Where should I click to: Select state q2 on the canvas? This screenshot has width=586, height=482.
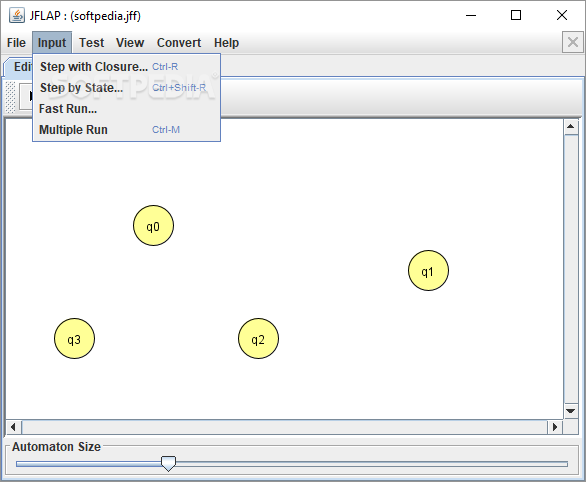tap(258, 339)
